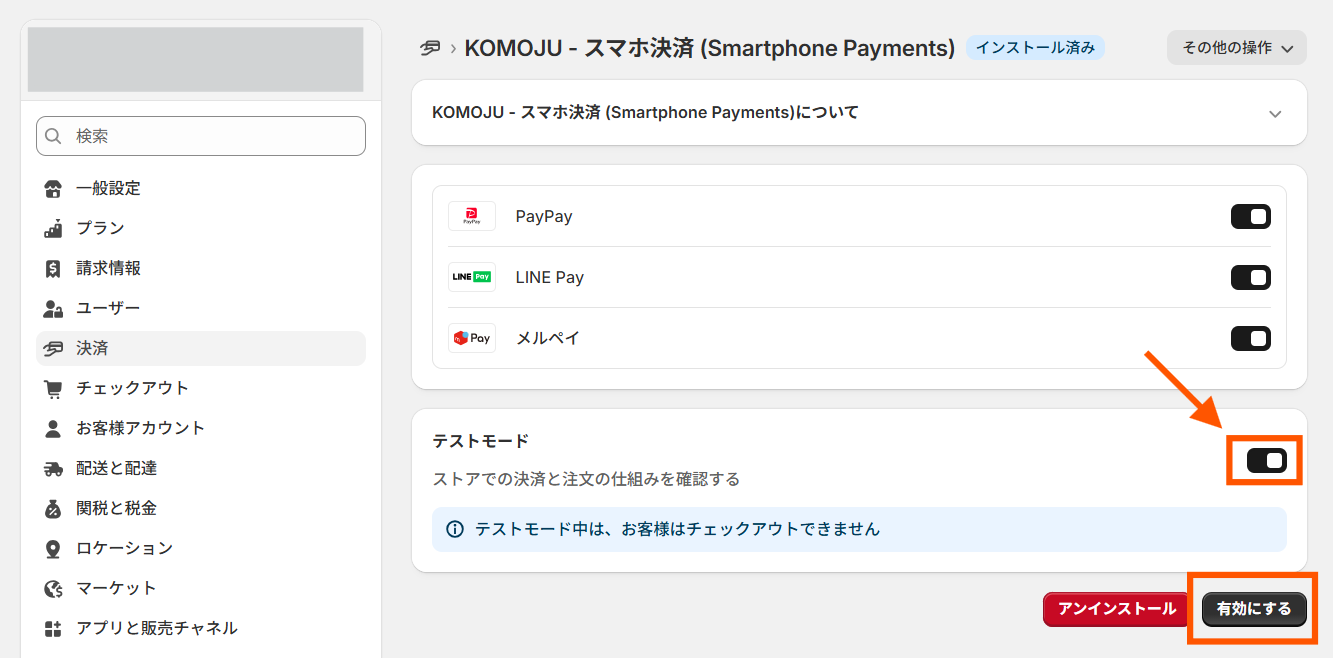Click the store icon beside 一般設定

pos(54,189)
